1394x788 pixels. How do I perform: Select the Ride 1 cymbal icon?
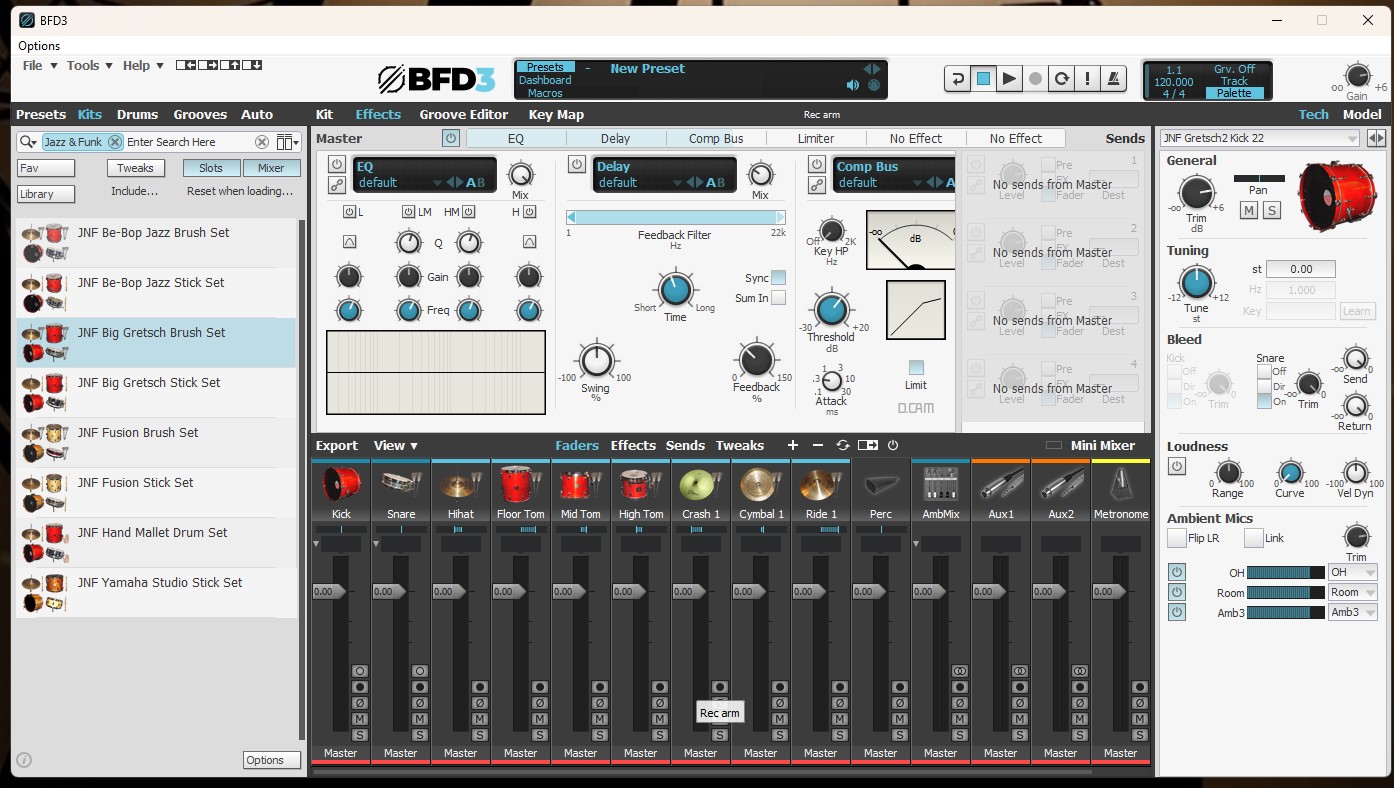coord(821,486)
